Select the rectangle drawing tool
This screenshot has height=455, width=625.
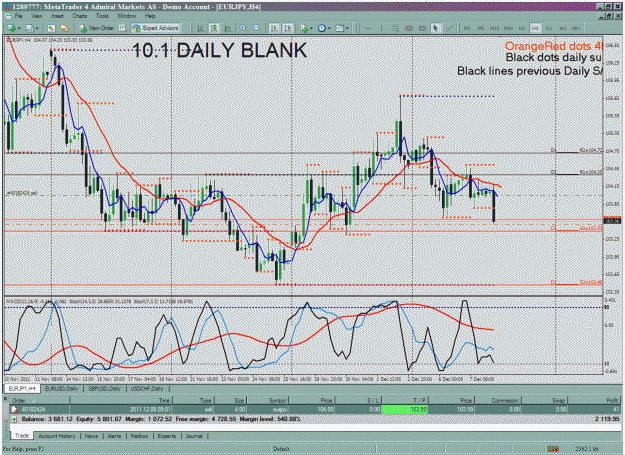tap(423, 28)
